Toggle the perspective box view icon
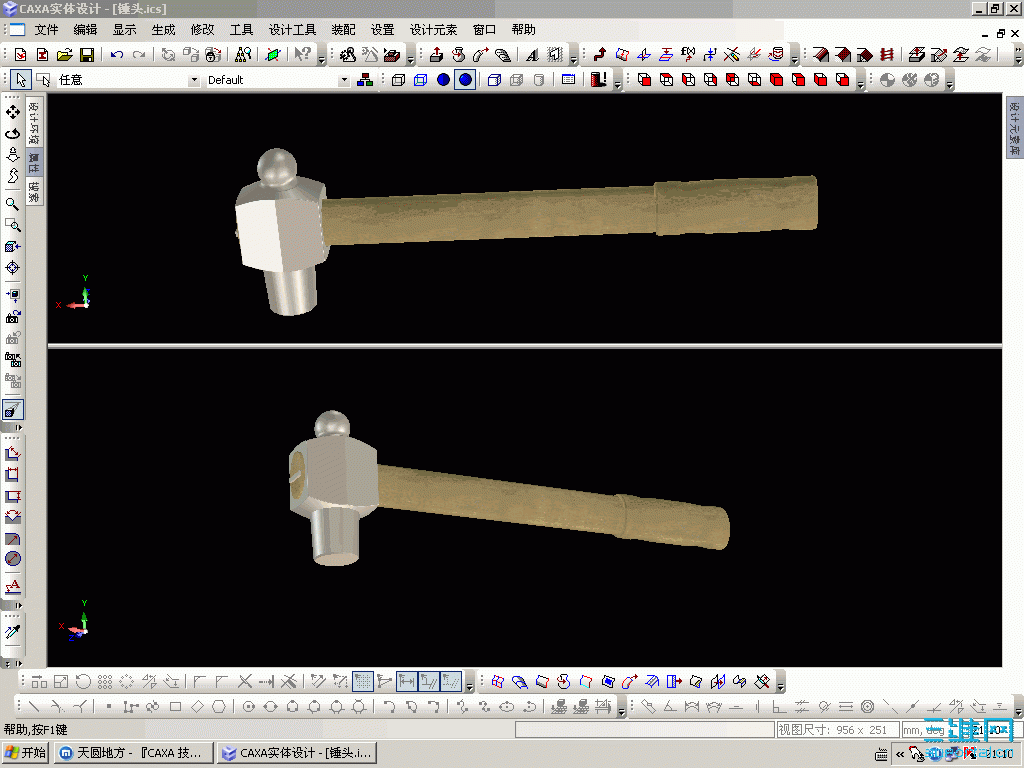This screenshot has height=768, width=1024. click(494, 80)
